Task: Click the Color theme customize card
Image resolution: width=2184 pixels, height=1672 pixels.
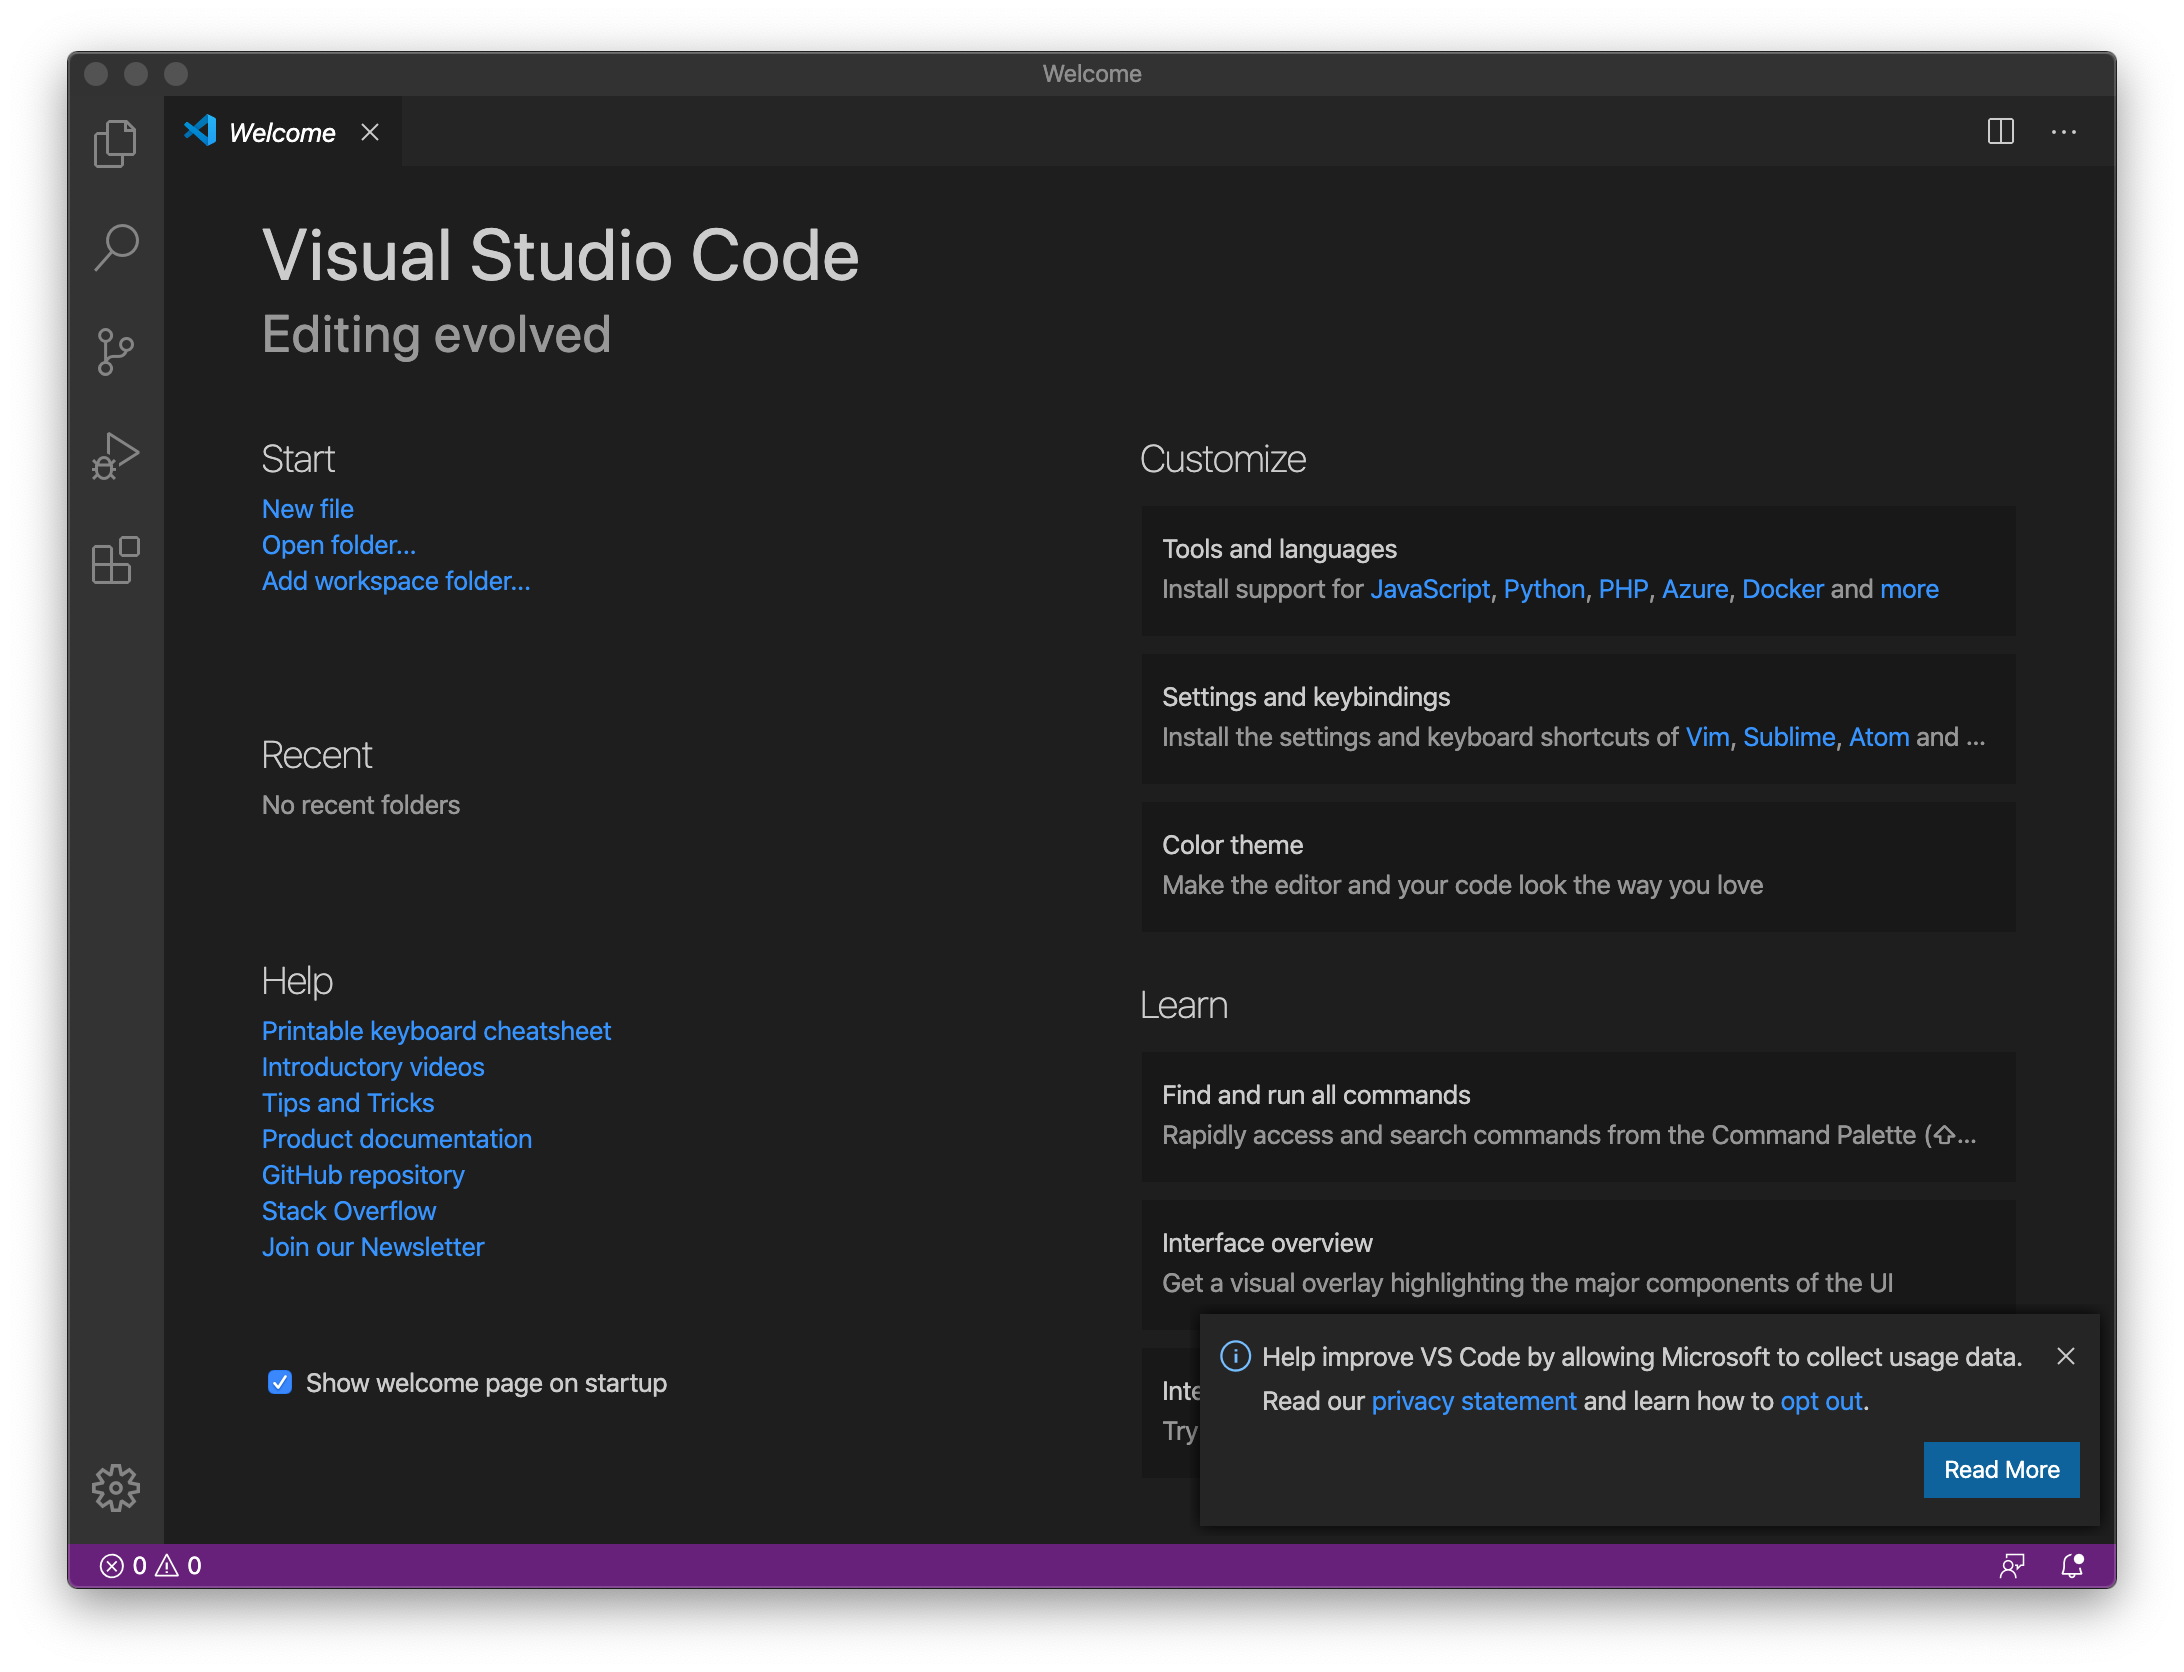Action: [x=1577, y=865]
